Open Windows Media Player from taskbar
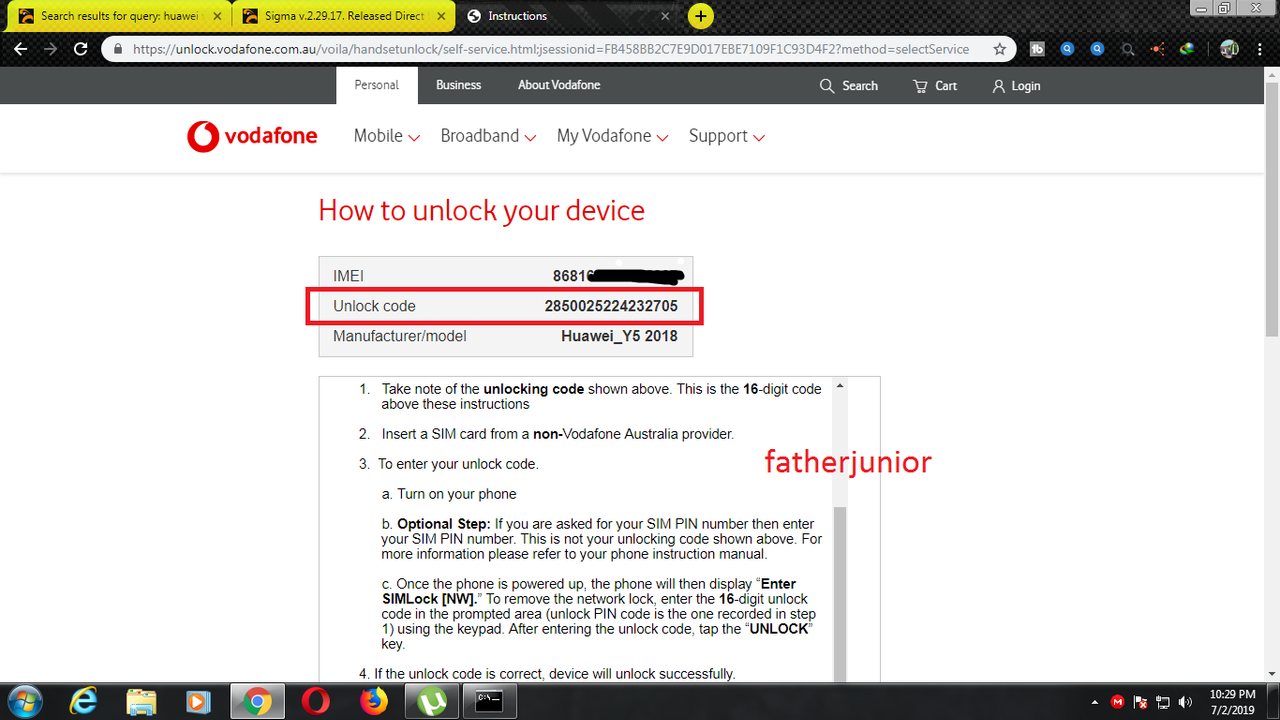This screenshot has width=1280, height=720. pyautogui.click(x=199, y=702)
